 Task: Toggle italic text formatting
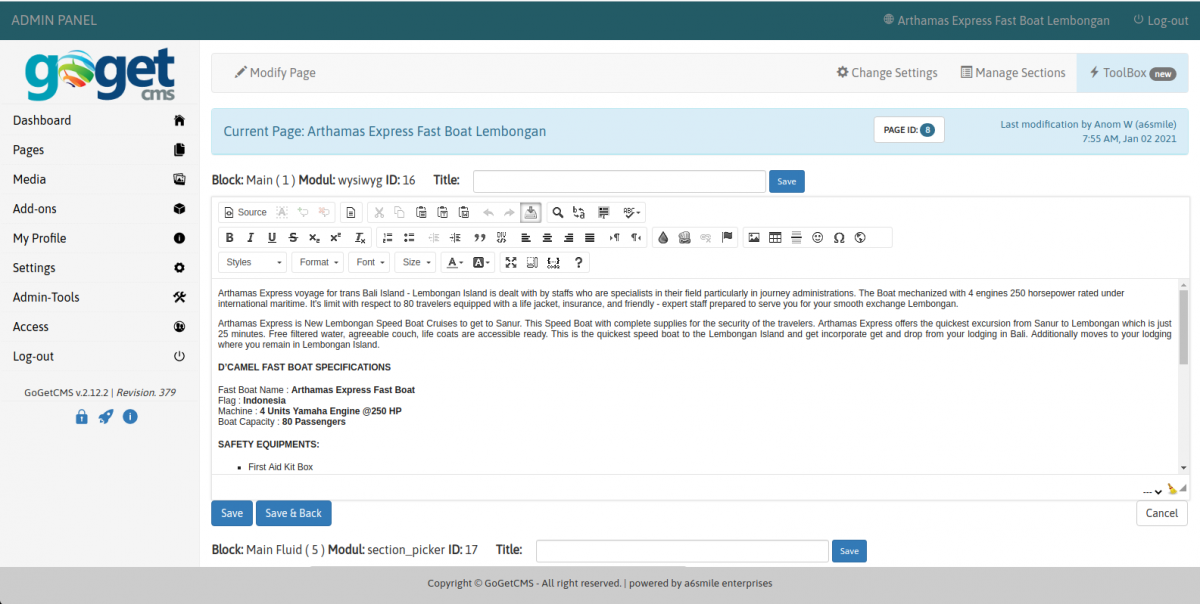[251, 237]
